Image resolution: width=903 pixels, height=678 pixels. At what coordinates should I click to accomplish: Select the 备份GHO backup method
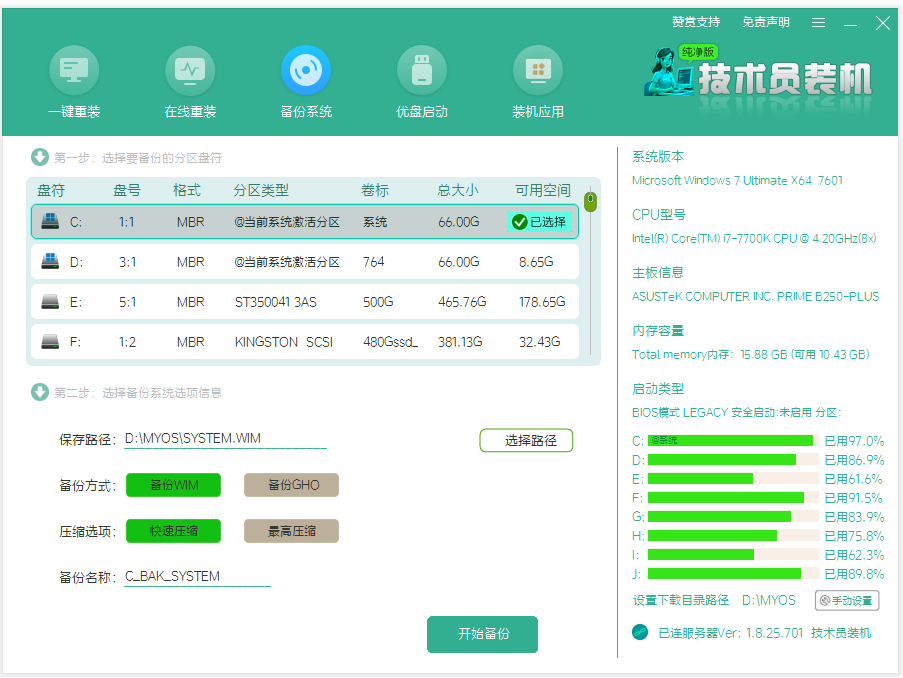pyautogui.click(x=291, y=485)
